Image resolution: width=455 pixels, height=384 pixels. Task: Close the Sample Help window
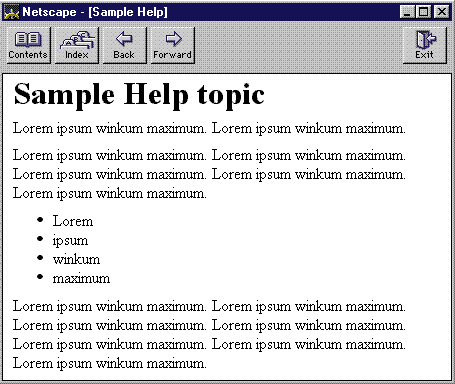pos(442,12)
